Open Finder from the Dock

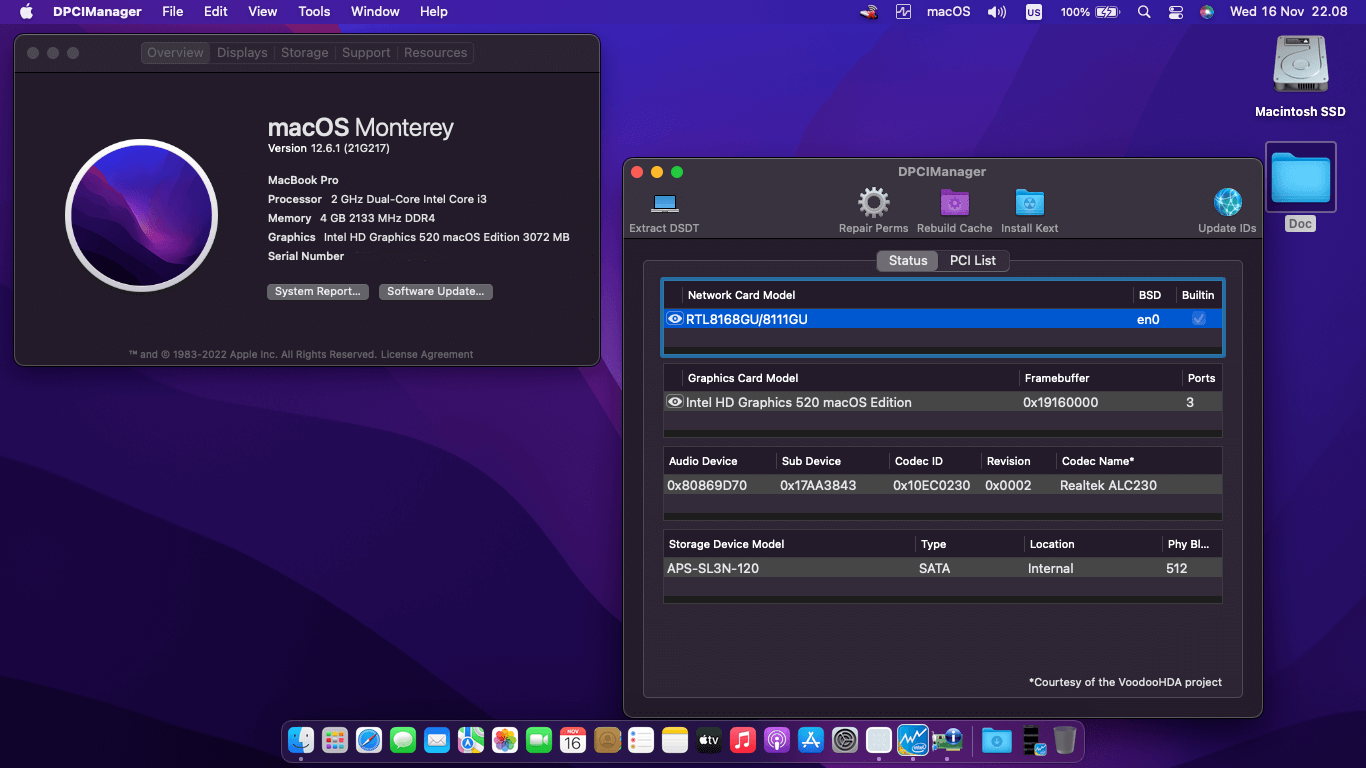tap(301, 740)
